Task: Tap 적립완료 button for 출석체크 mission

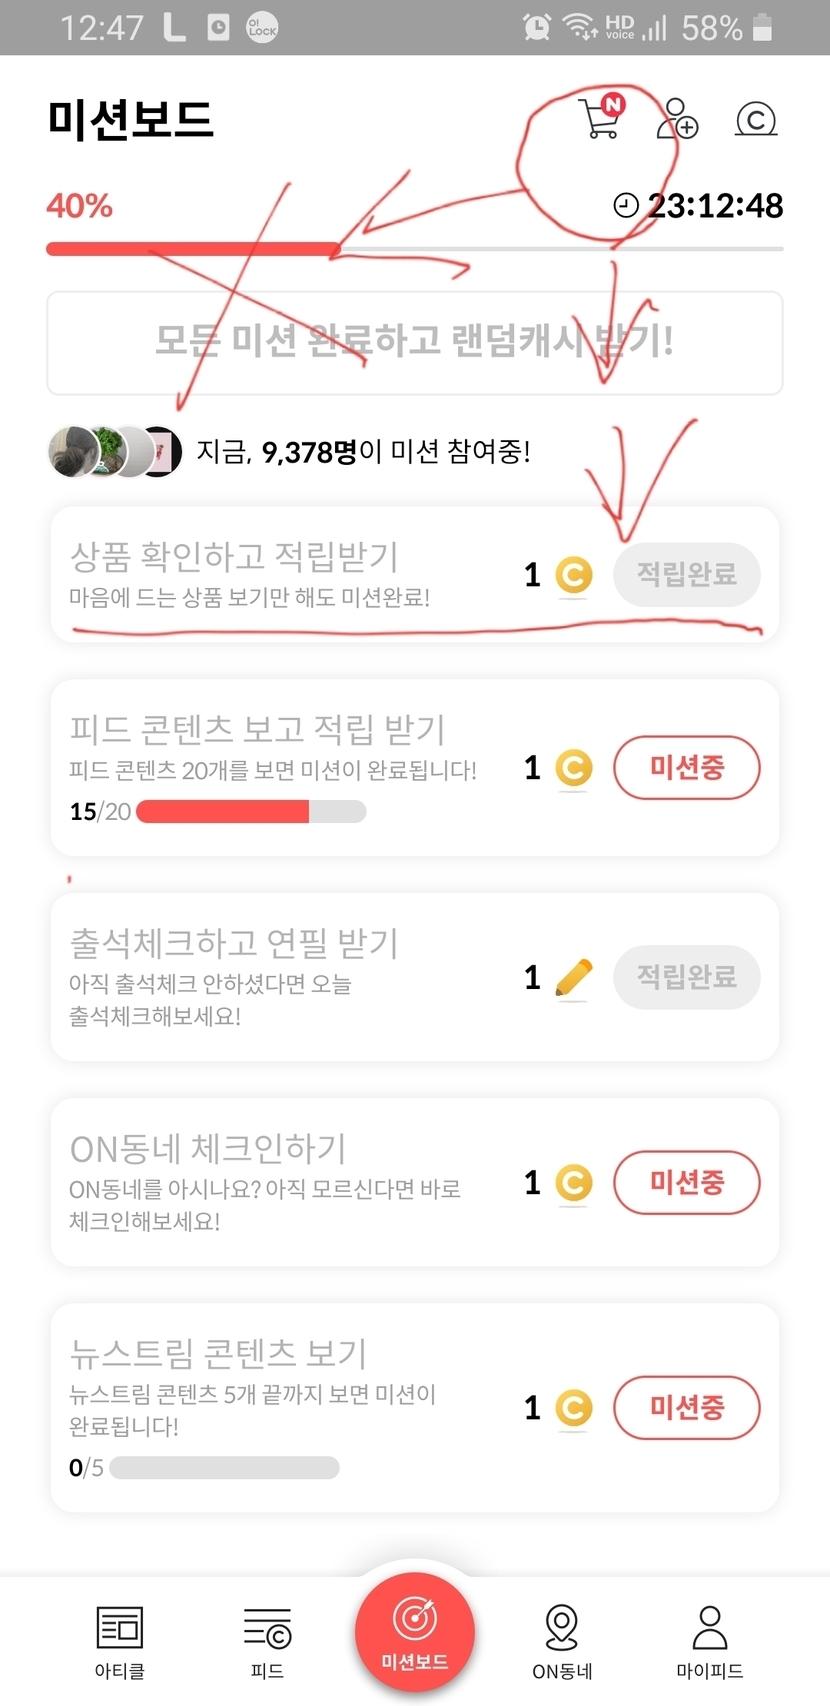Action: (x=686, y=977)
